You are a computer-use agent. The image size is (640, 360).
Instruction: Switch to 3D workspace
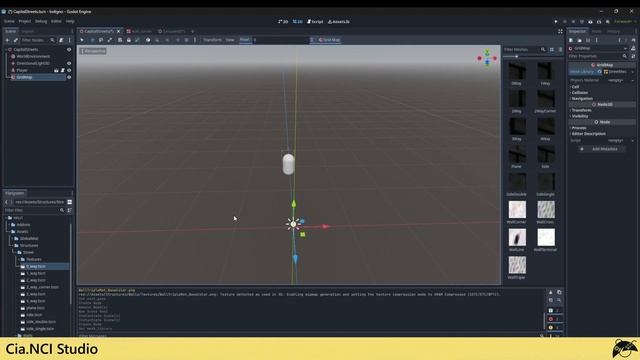click(x=298, y=22)
